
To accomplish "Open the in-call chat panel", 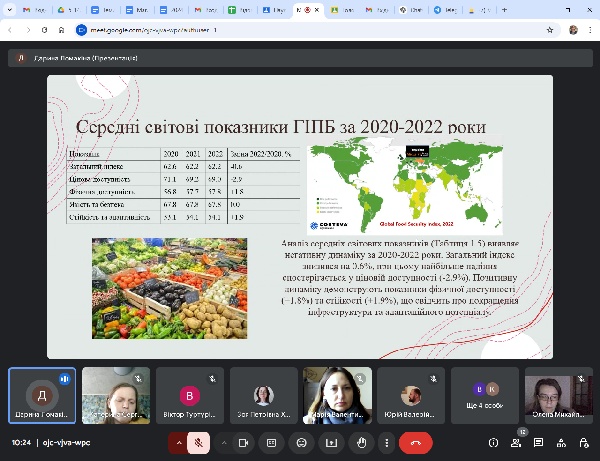I will [539, 442].
